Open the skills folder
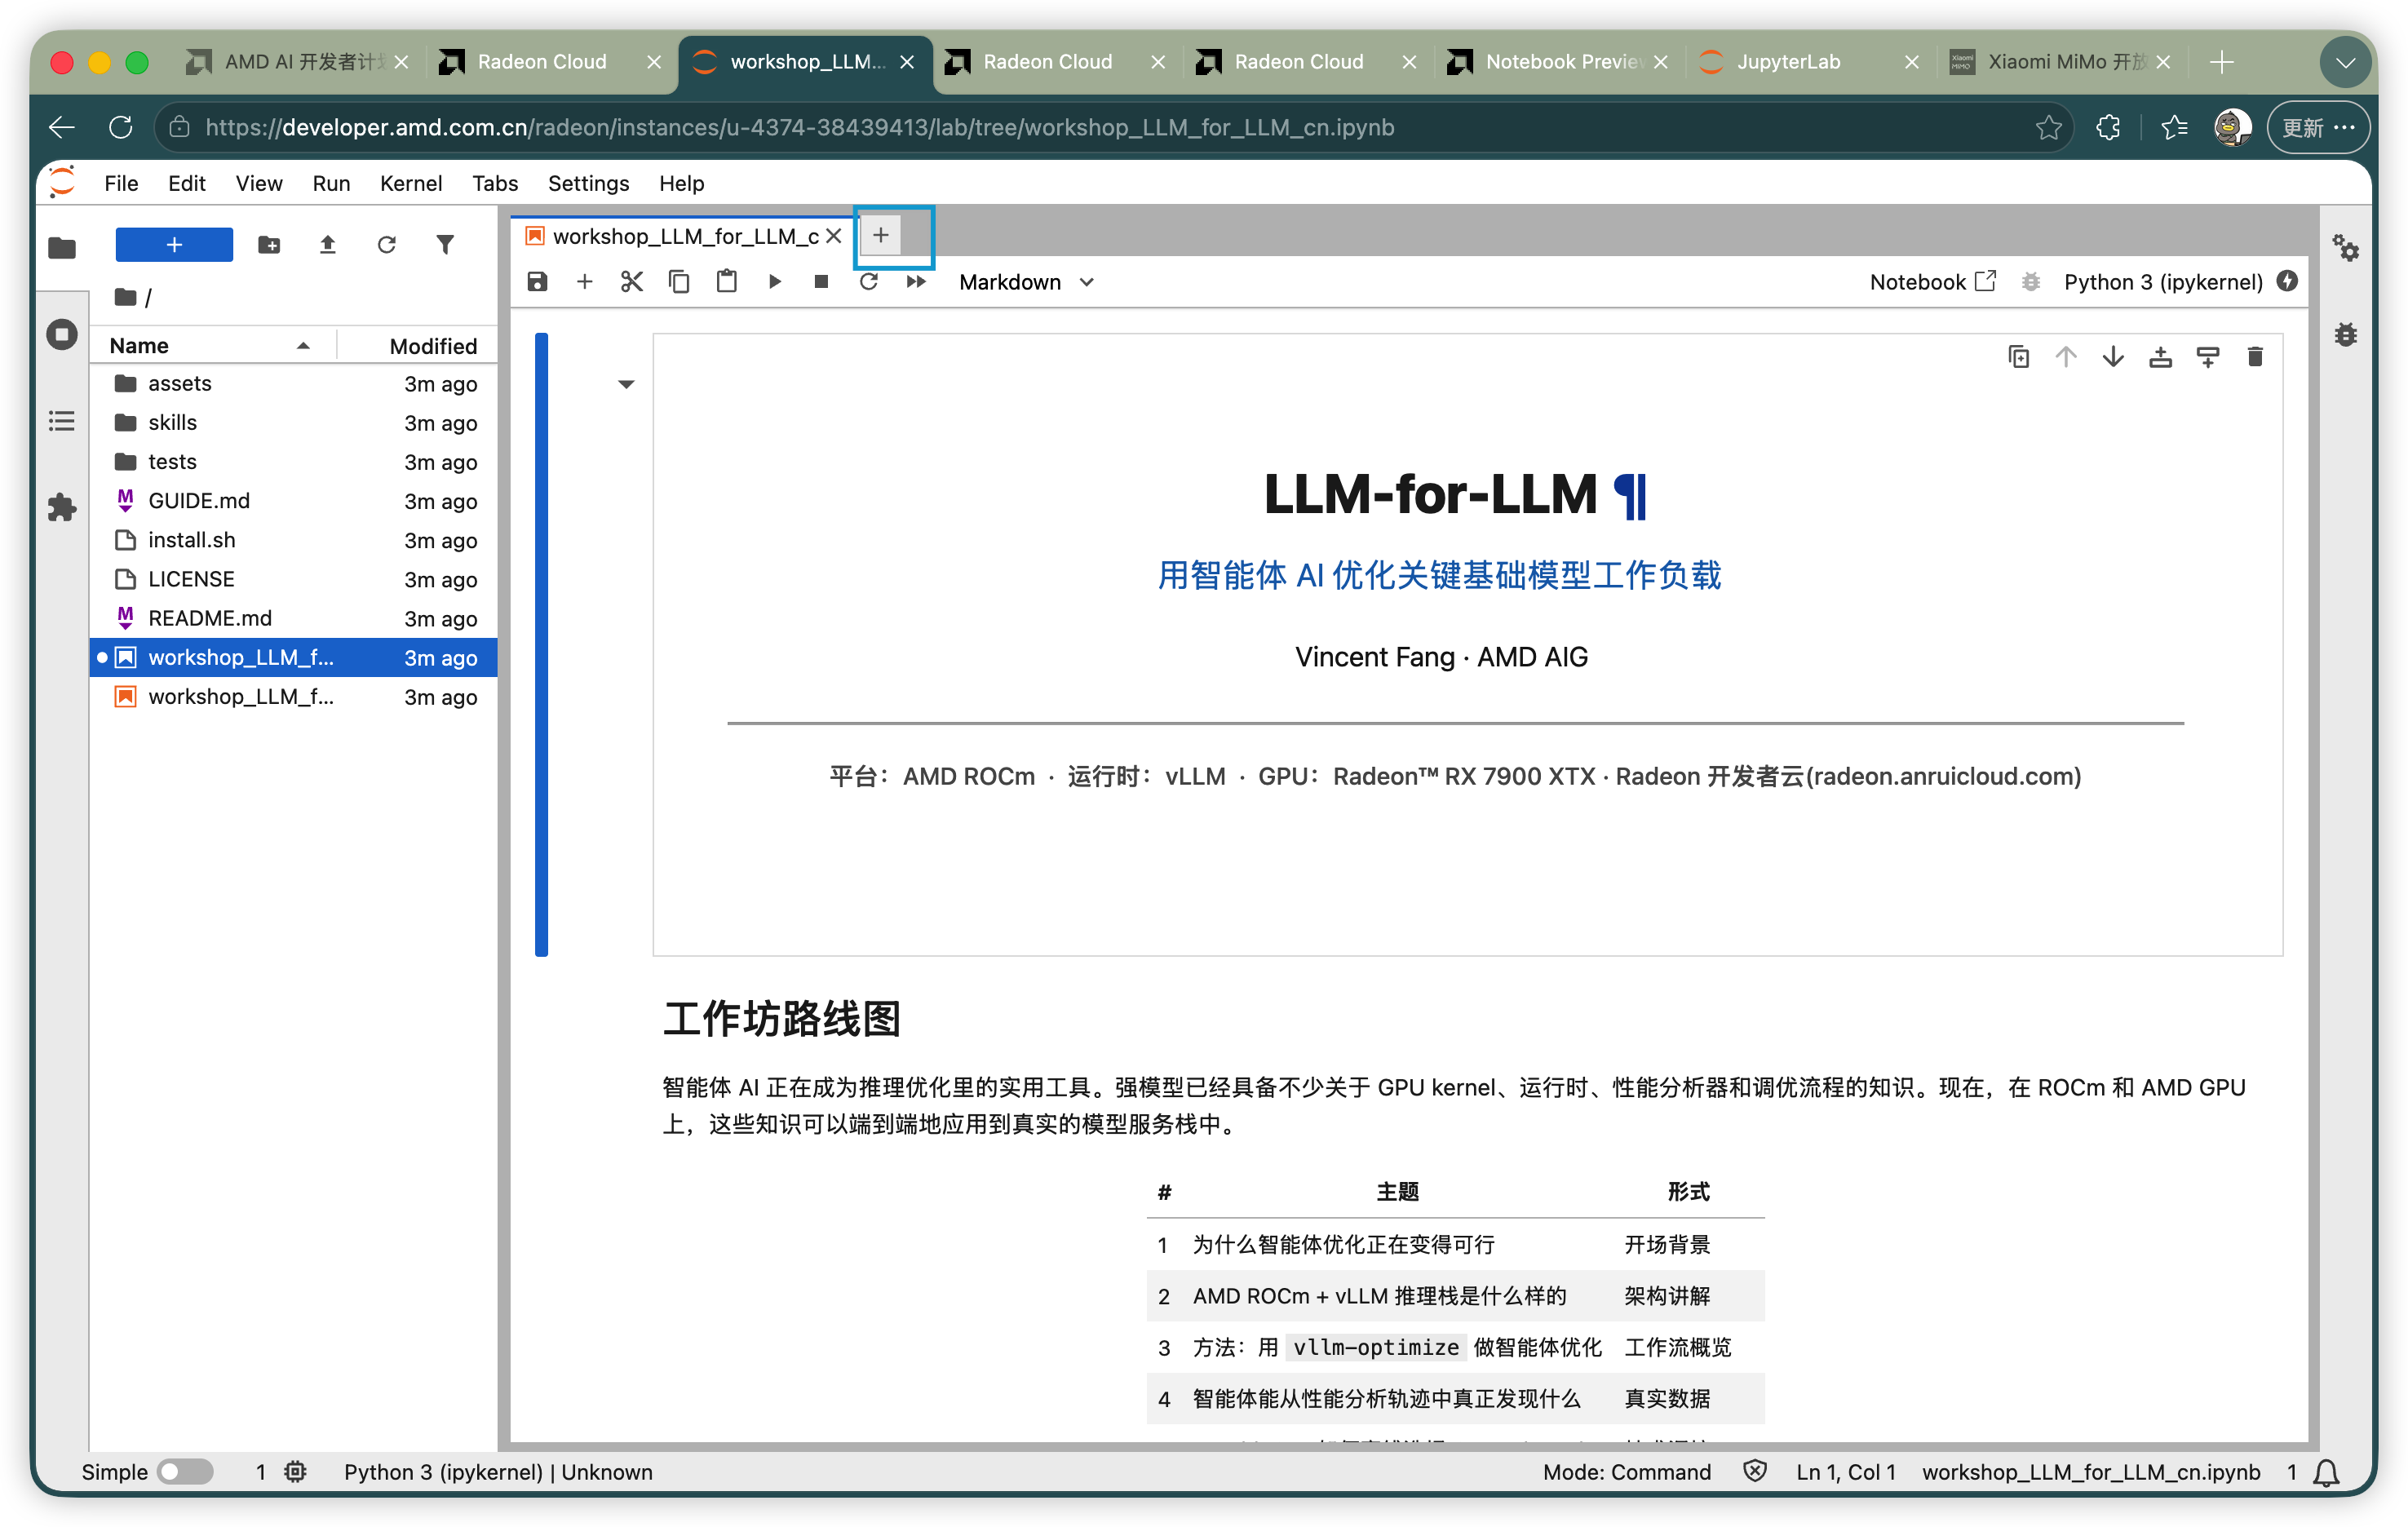 pyautogui.click(x=294, y=422)
